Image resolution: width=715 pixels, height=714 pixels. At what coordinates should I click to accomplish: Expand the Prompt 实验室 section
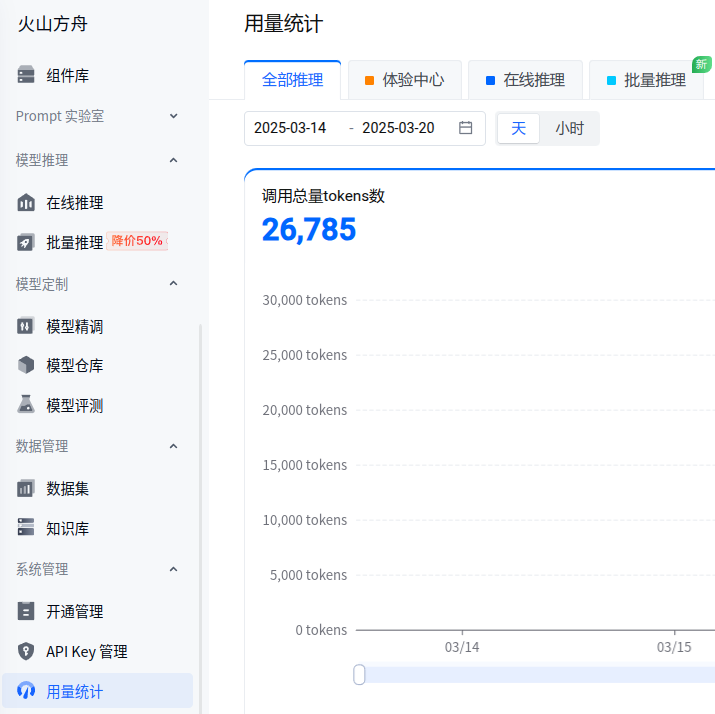pyautogui.click(x=173, y=116)
